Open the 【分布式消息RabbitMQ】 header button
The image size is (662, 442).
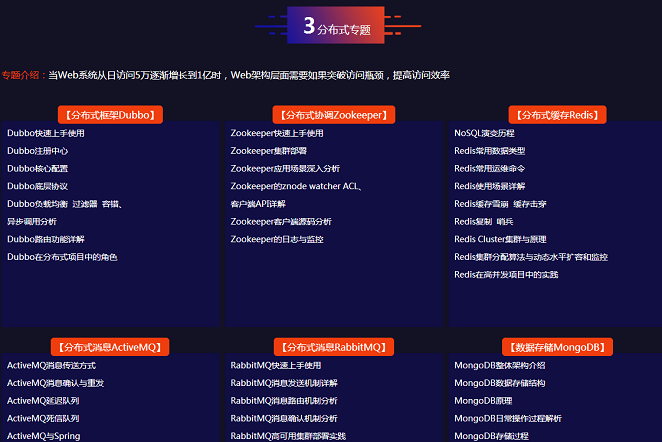(x=334, y=347)
